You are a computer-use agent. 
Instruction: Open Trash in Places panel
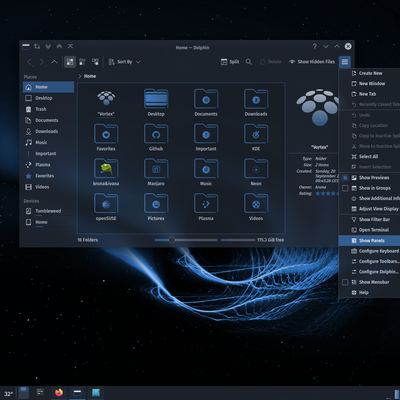click(x=49, y=109)
